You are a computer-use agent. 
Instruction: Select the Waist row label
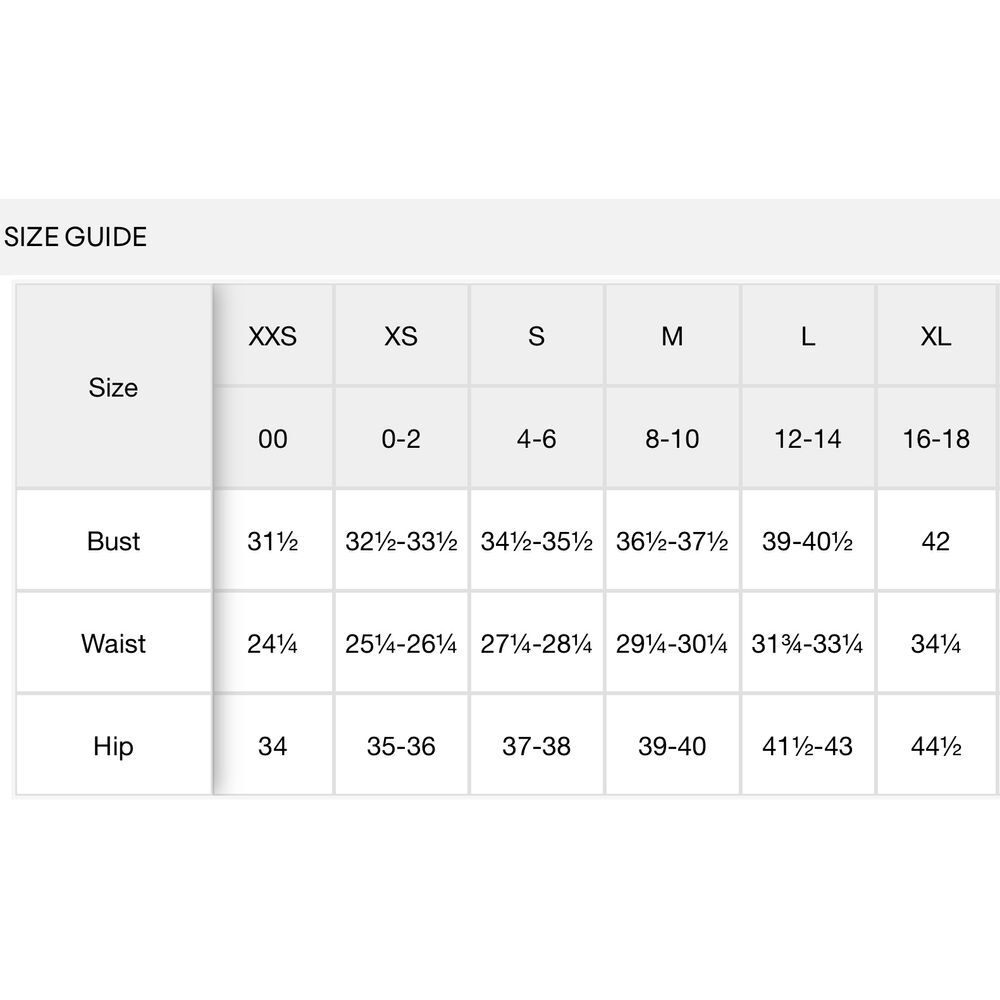pyautogui.click(x=114, y=643)
